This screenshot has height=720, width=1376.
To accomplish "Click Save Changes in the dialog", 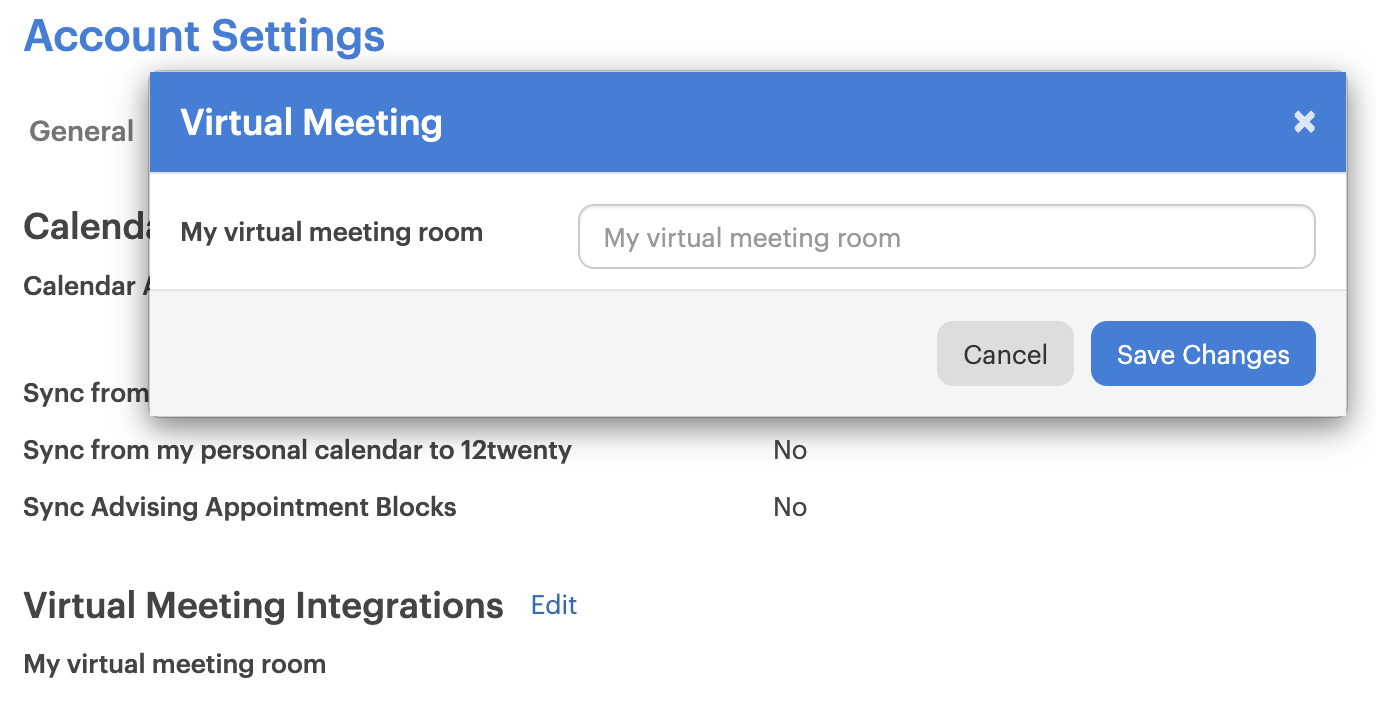I will (x=1202, y=354).
